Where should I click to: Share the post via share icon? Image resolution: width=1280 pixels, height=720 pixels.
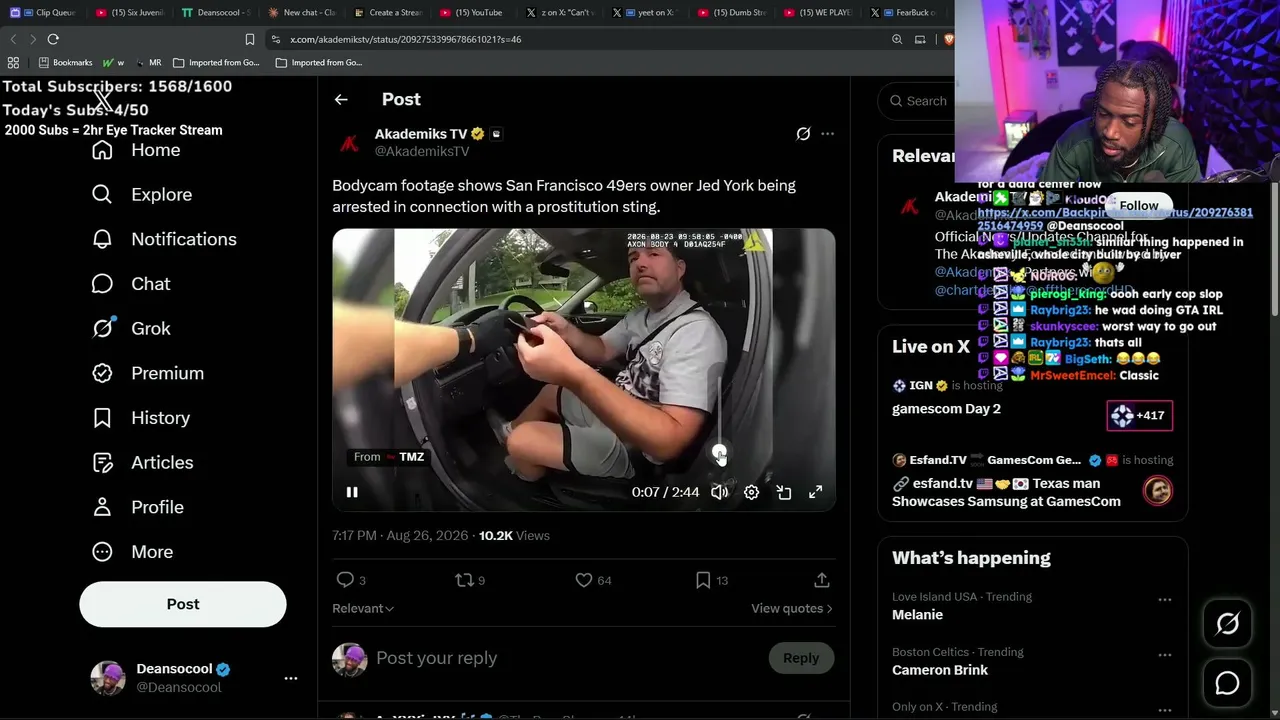822,580
